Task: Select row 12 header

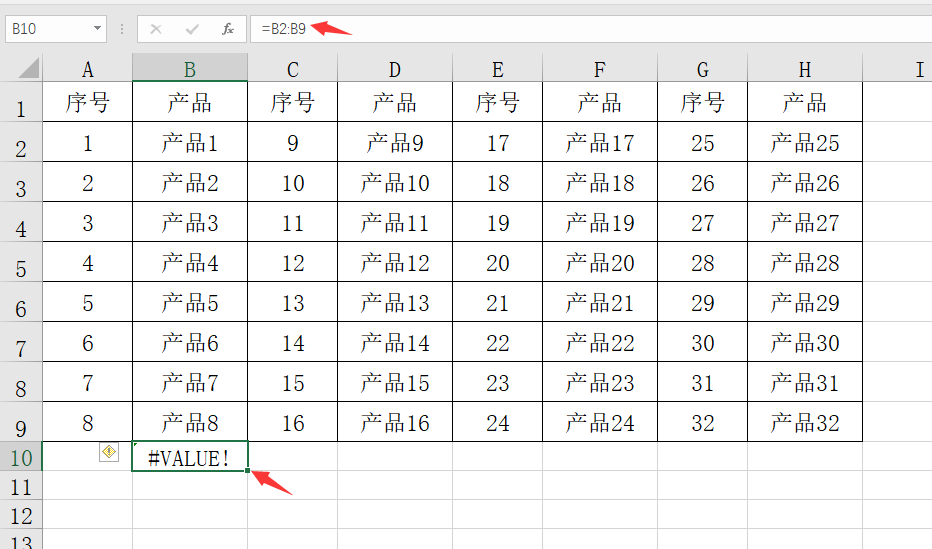Action: pos(21,515)
